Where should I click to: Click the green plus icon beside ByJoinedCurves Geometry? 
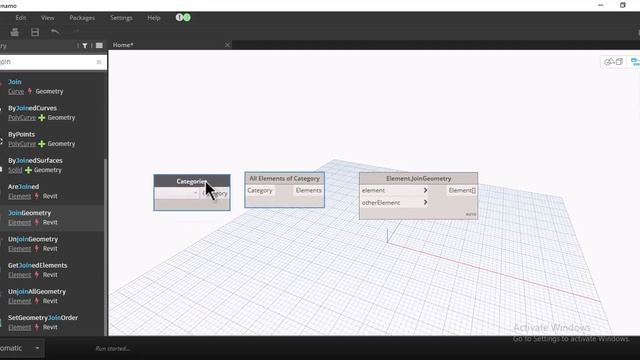pyautogui.click(x=42, y=118)
